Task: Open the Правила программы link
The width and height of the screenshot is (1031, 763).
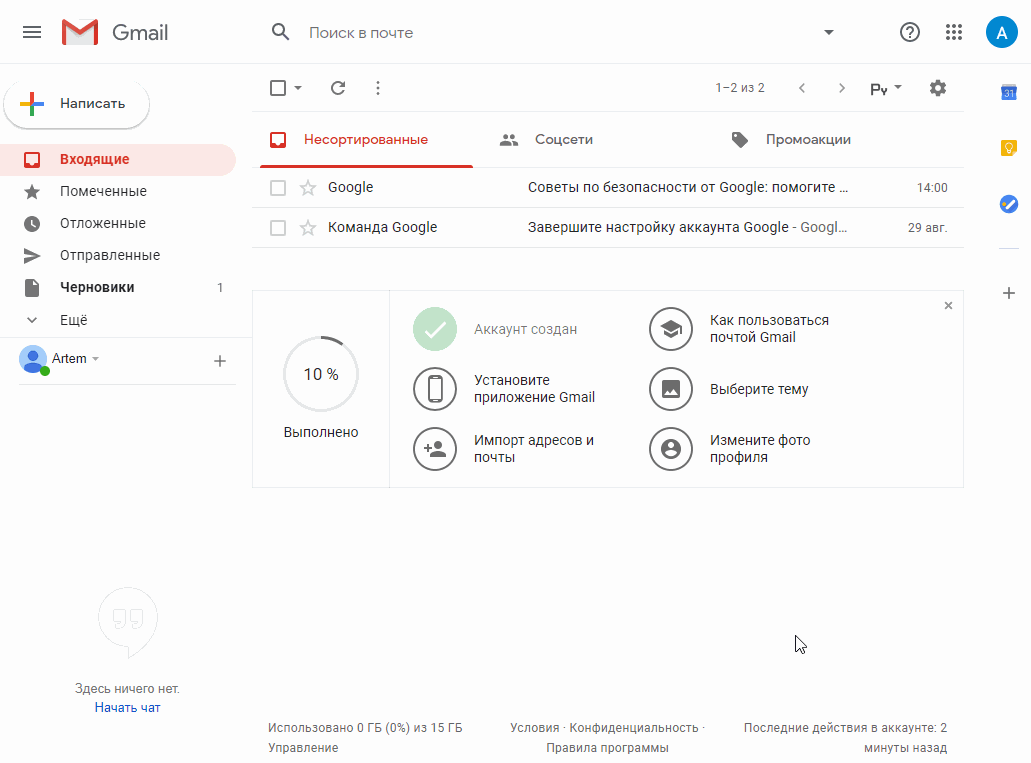Action: pos(608,748)
